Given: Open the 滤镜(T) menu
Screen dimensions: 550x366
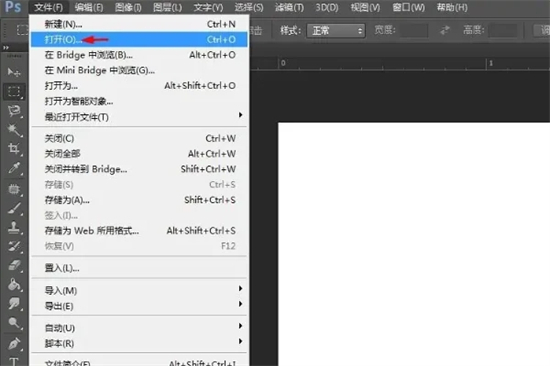Looking at the screenshot, I should coord(289,7).
